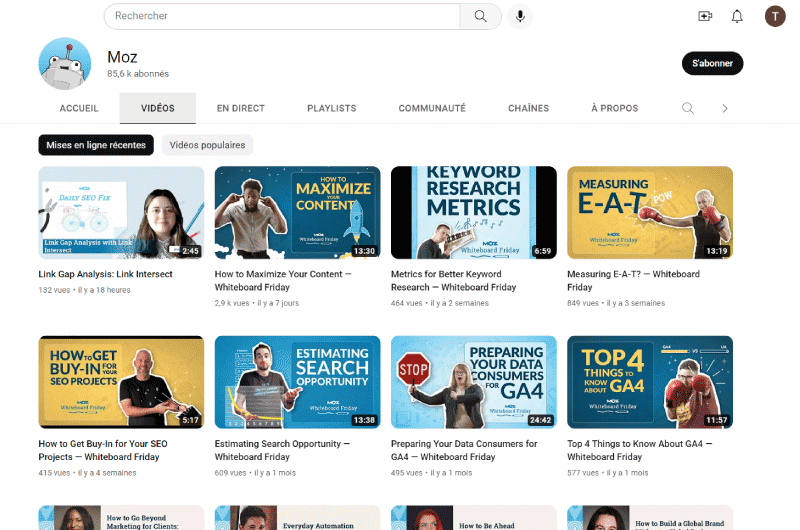This screenshot has width=800, height=530.
Task: Select Vidéos populaires filter chip
Action: click(x=207, y=145)
